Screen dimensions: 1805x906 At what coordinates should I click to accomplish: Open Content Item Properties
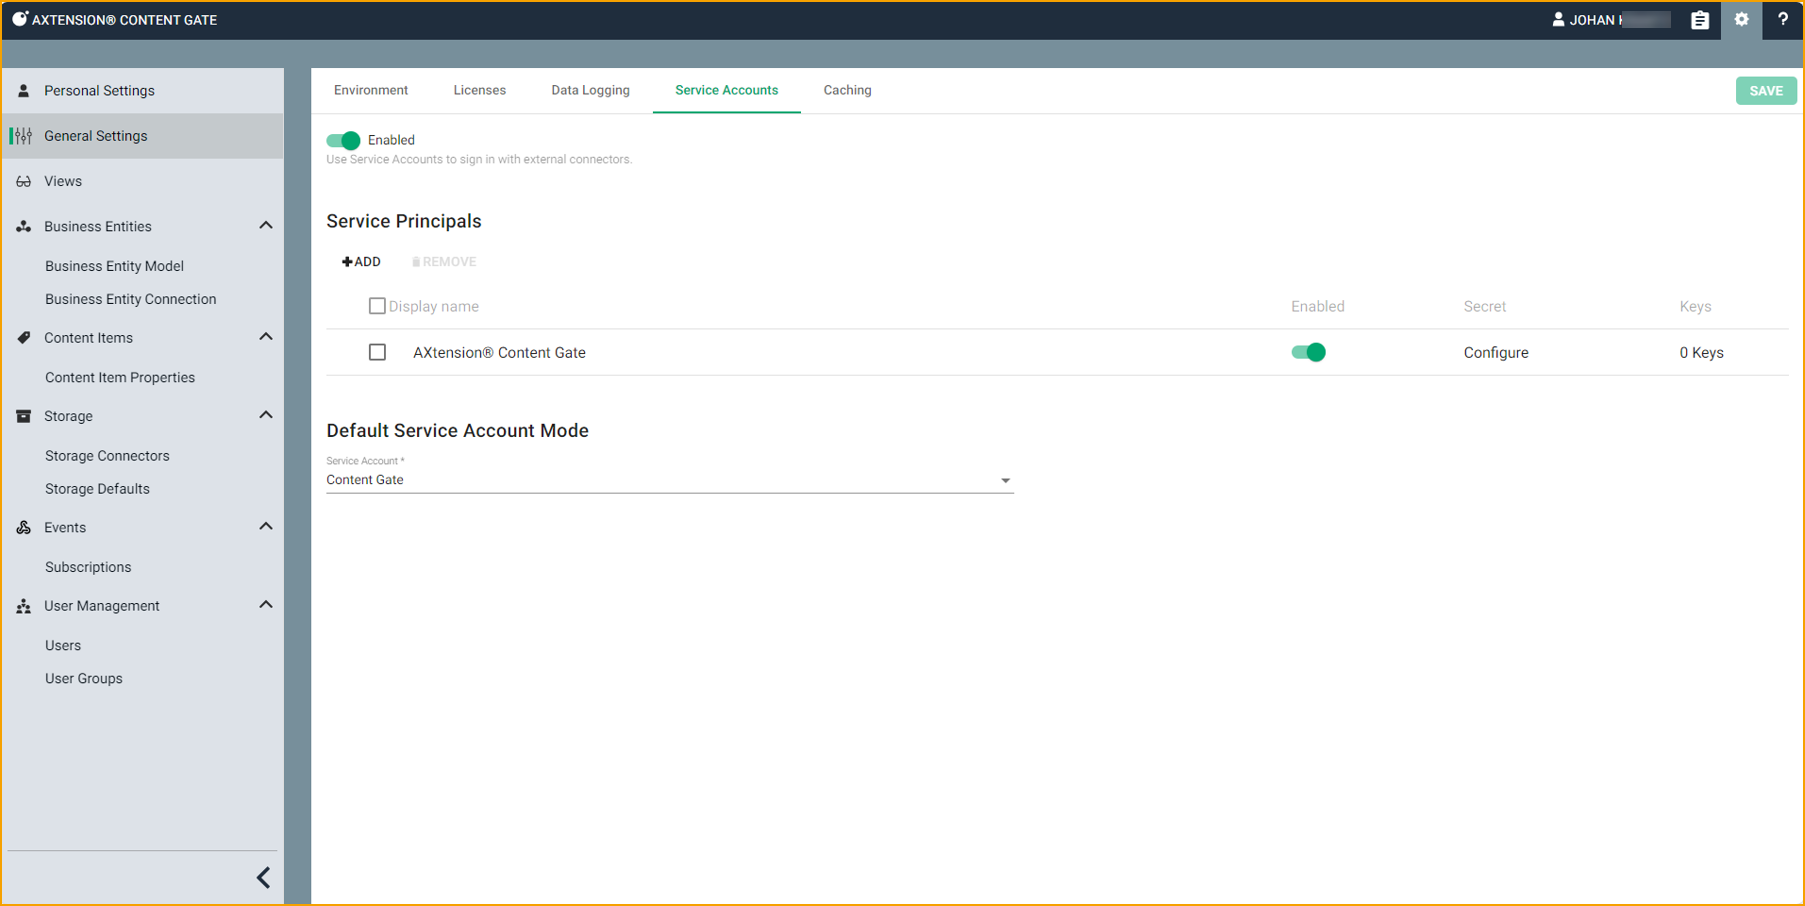click(120, 378)
